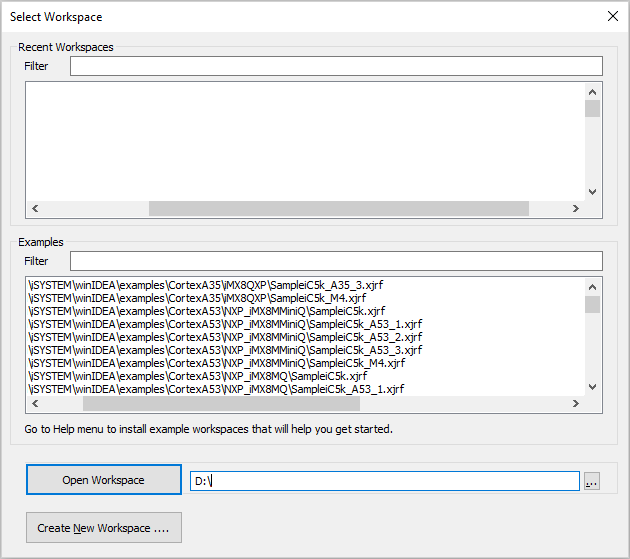
Task: Click the Recent Workspaces horizontal scrollbar thumb
Action: click(x=338, y=209)
